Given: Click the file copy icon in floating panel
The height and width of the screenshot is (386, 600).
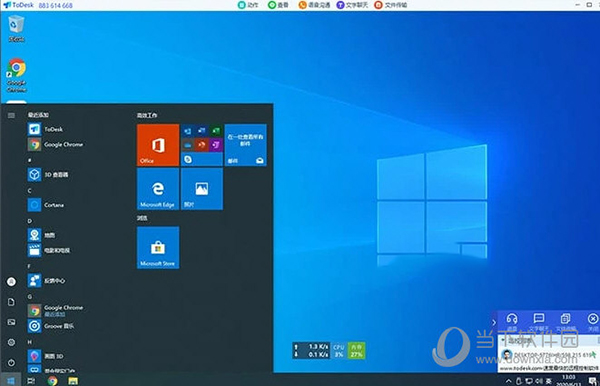Looking at the screenshot, I should [565, 318].
